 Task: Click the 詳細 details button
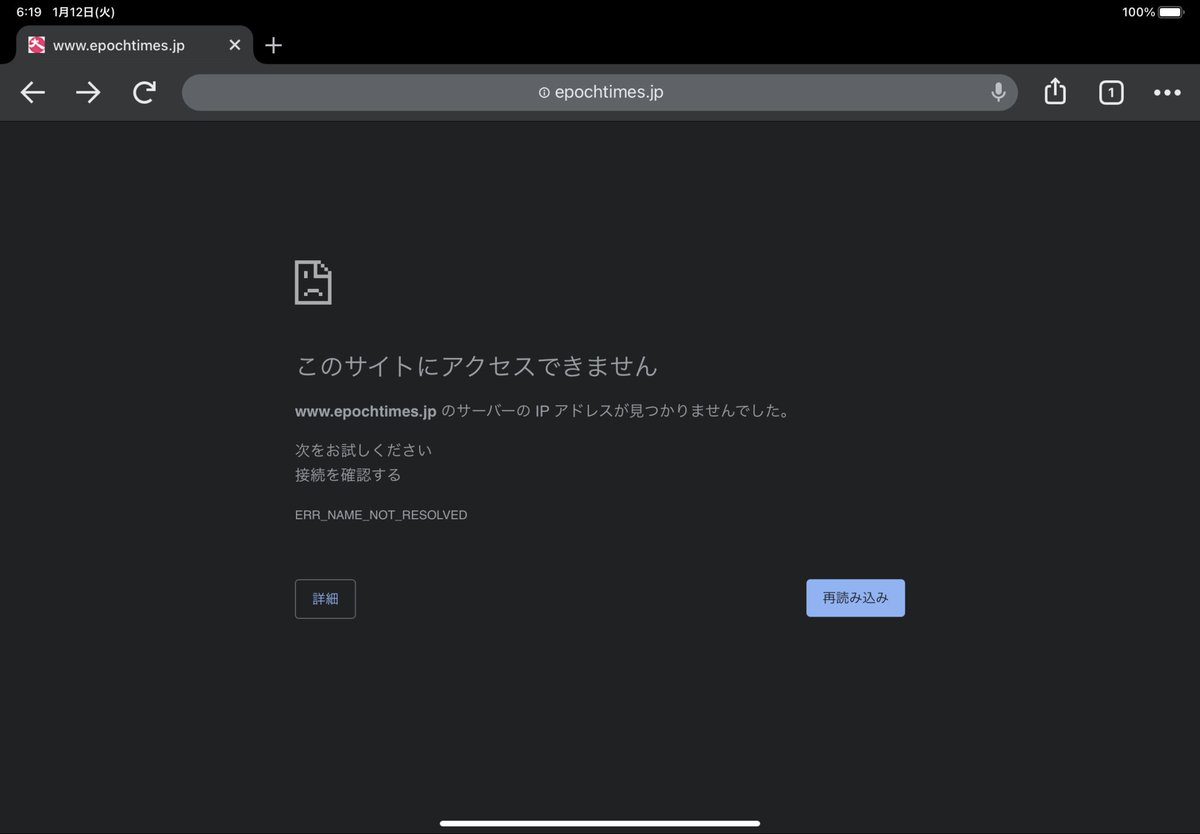[325, 599]
